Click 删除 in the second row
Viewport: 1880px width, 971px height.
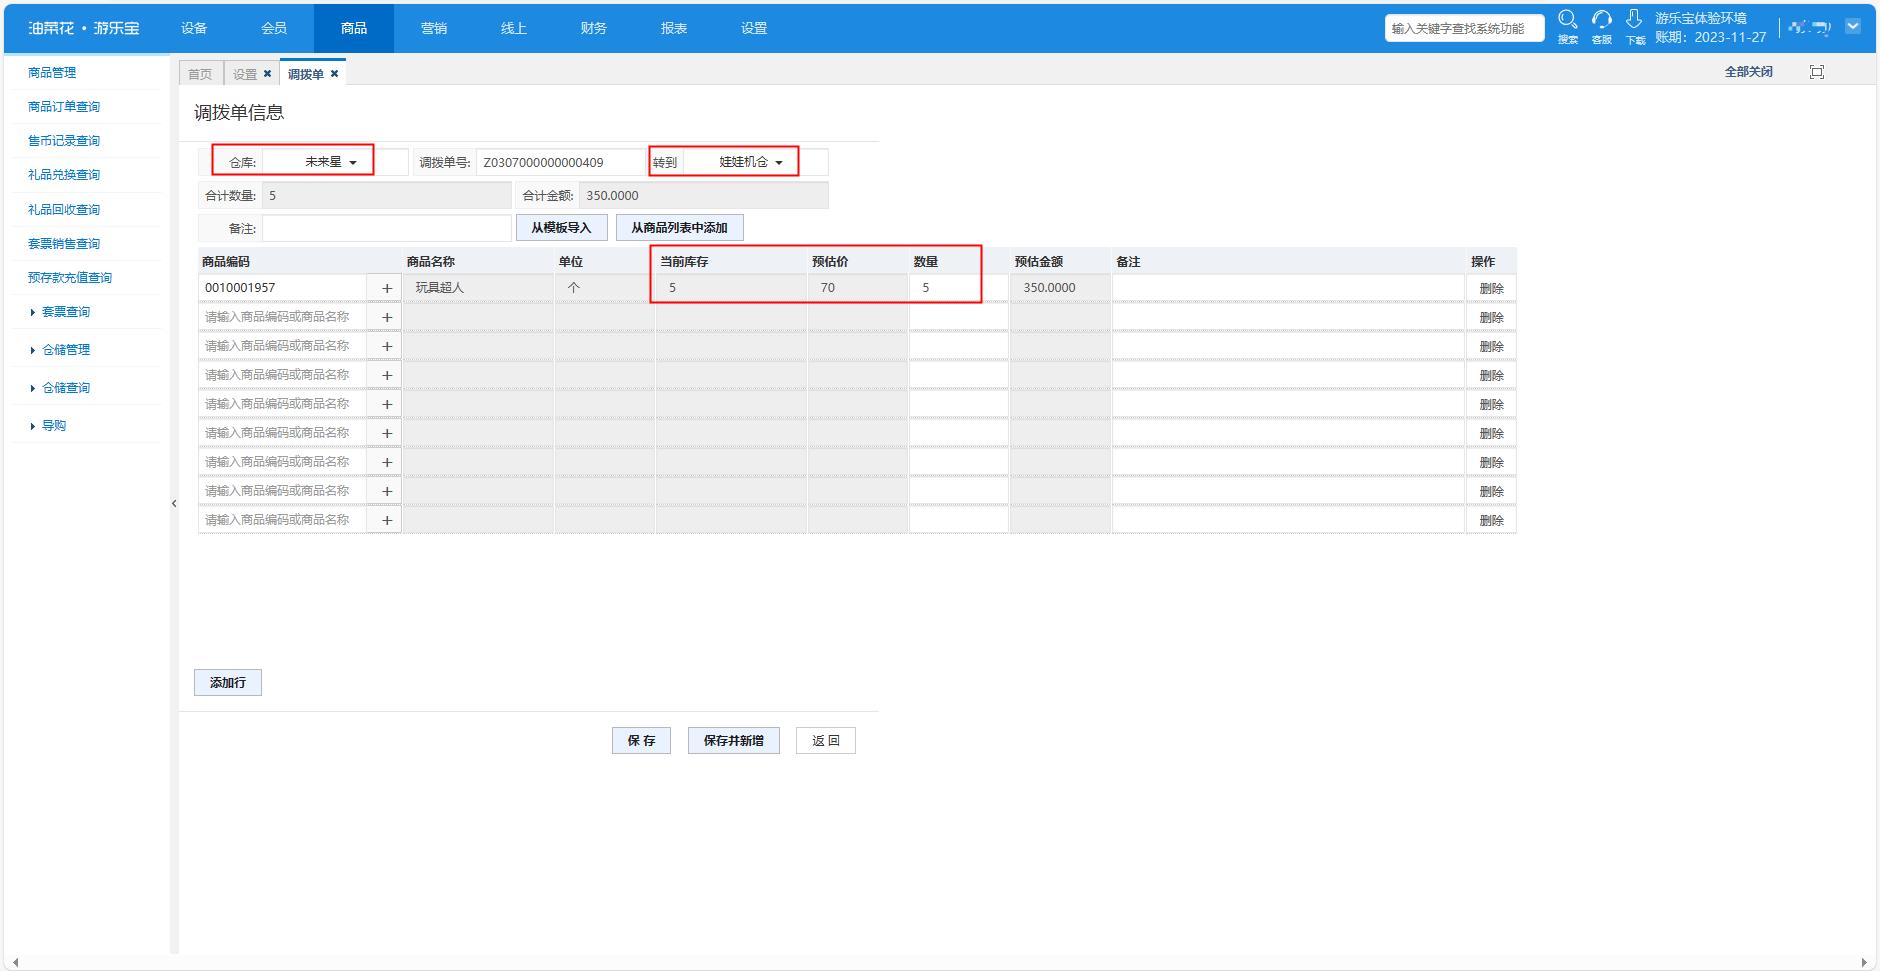(x=1491, y=317)
